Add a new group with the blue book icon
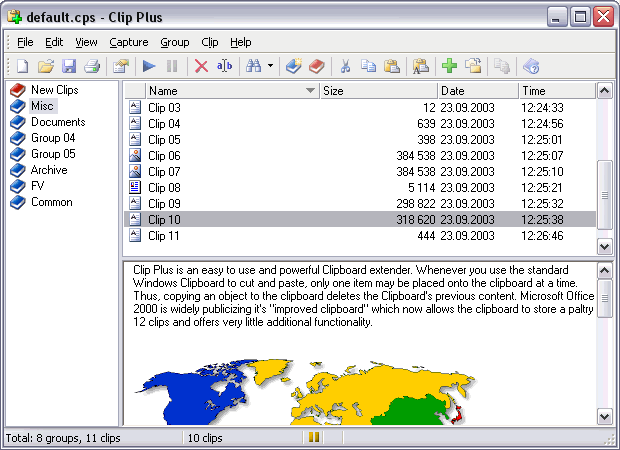620x450 pixels. [294, 66]
